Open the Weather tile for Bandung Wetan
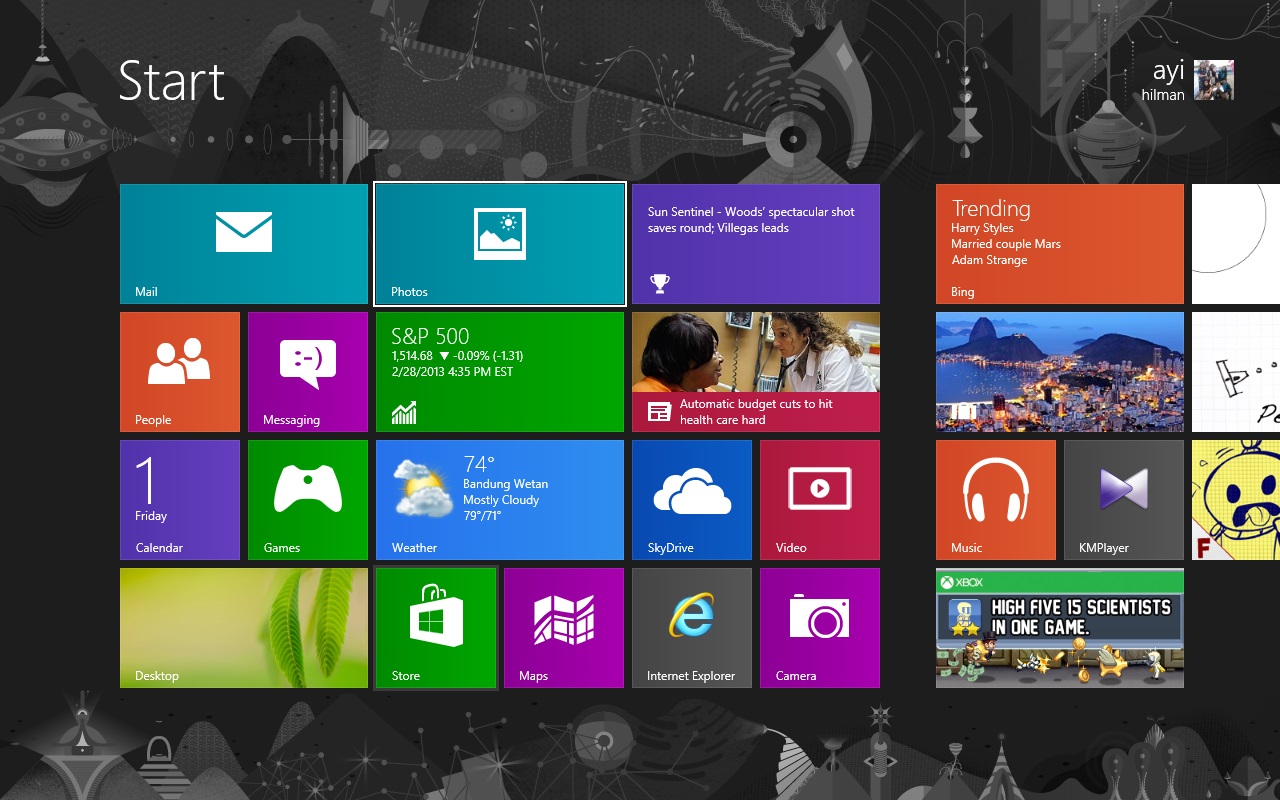This screenshot has height=800, width=1280. click(500, 500)
